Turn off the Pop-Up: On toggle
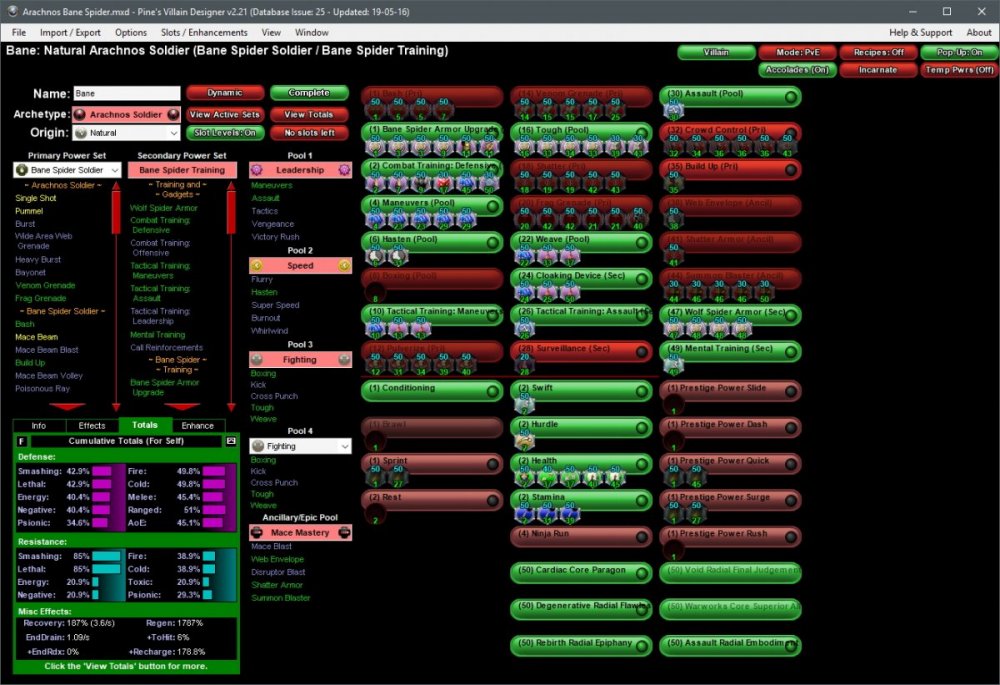1000x685 pixels. [x=958, y=52]
